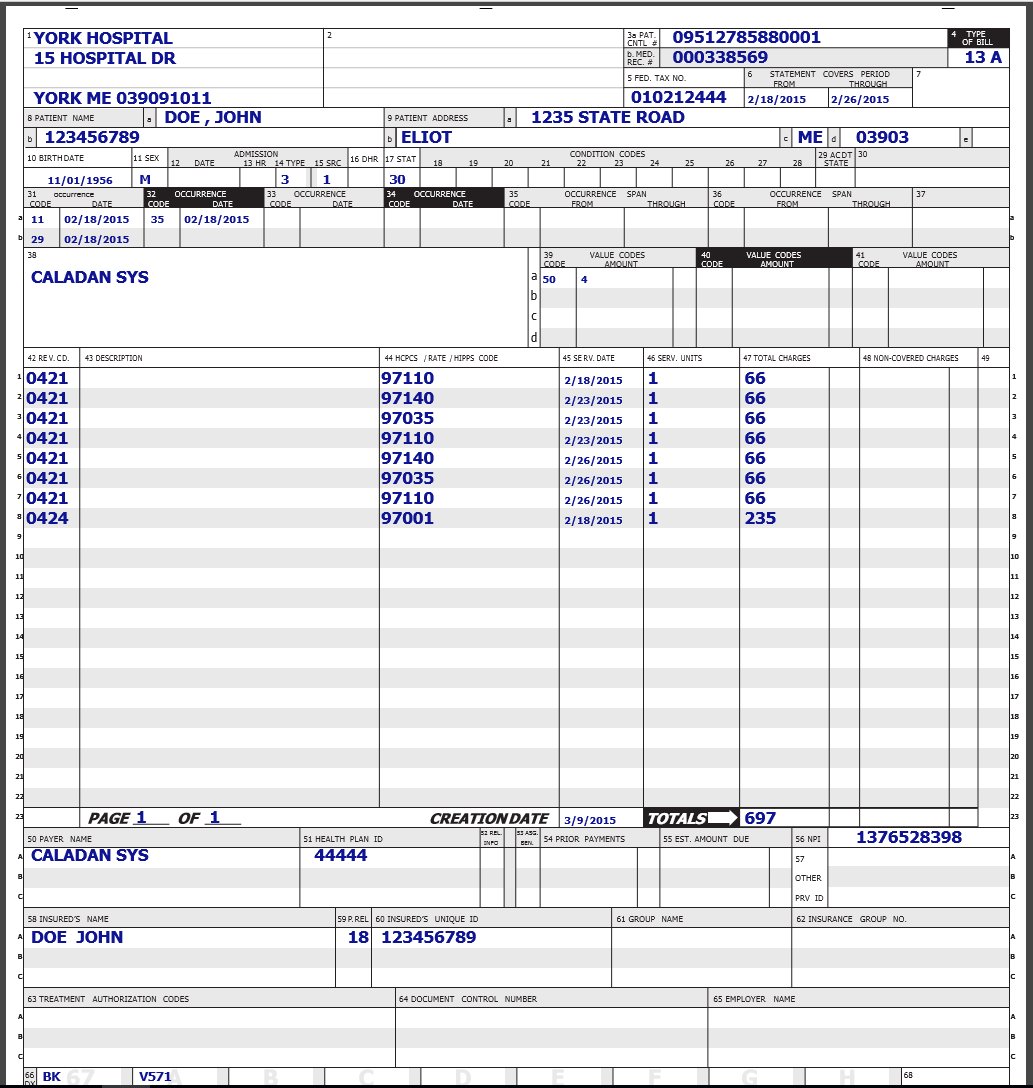Click the total charge 235

point(760,519)
